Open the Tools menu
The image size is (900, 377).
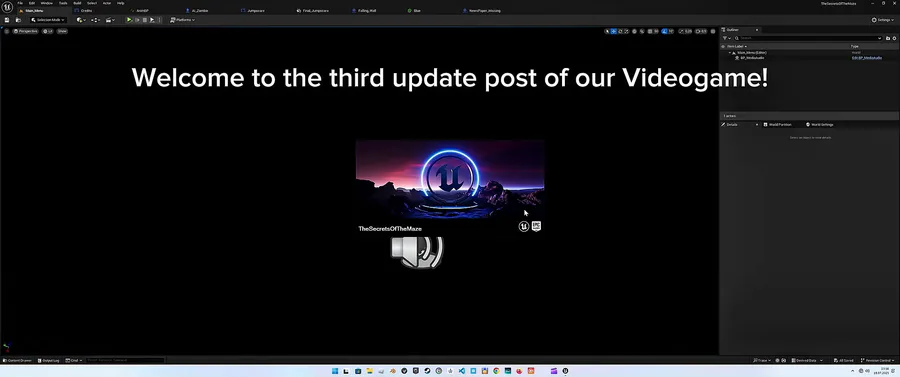click(x=63, y=3)
